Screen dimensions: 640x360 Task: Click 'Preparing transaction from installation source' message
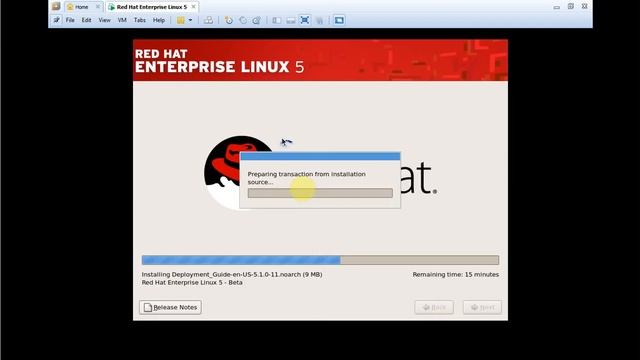(x=307, y=178)
